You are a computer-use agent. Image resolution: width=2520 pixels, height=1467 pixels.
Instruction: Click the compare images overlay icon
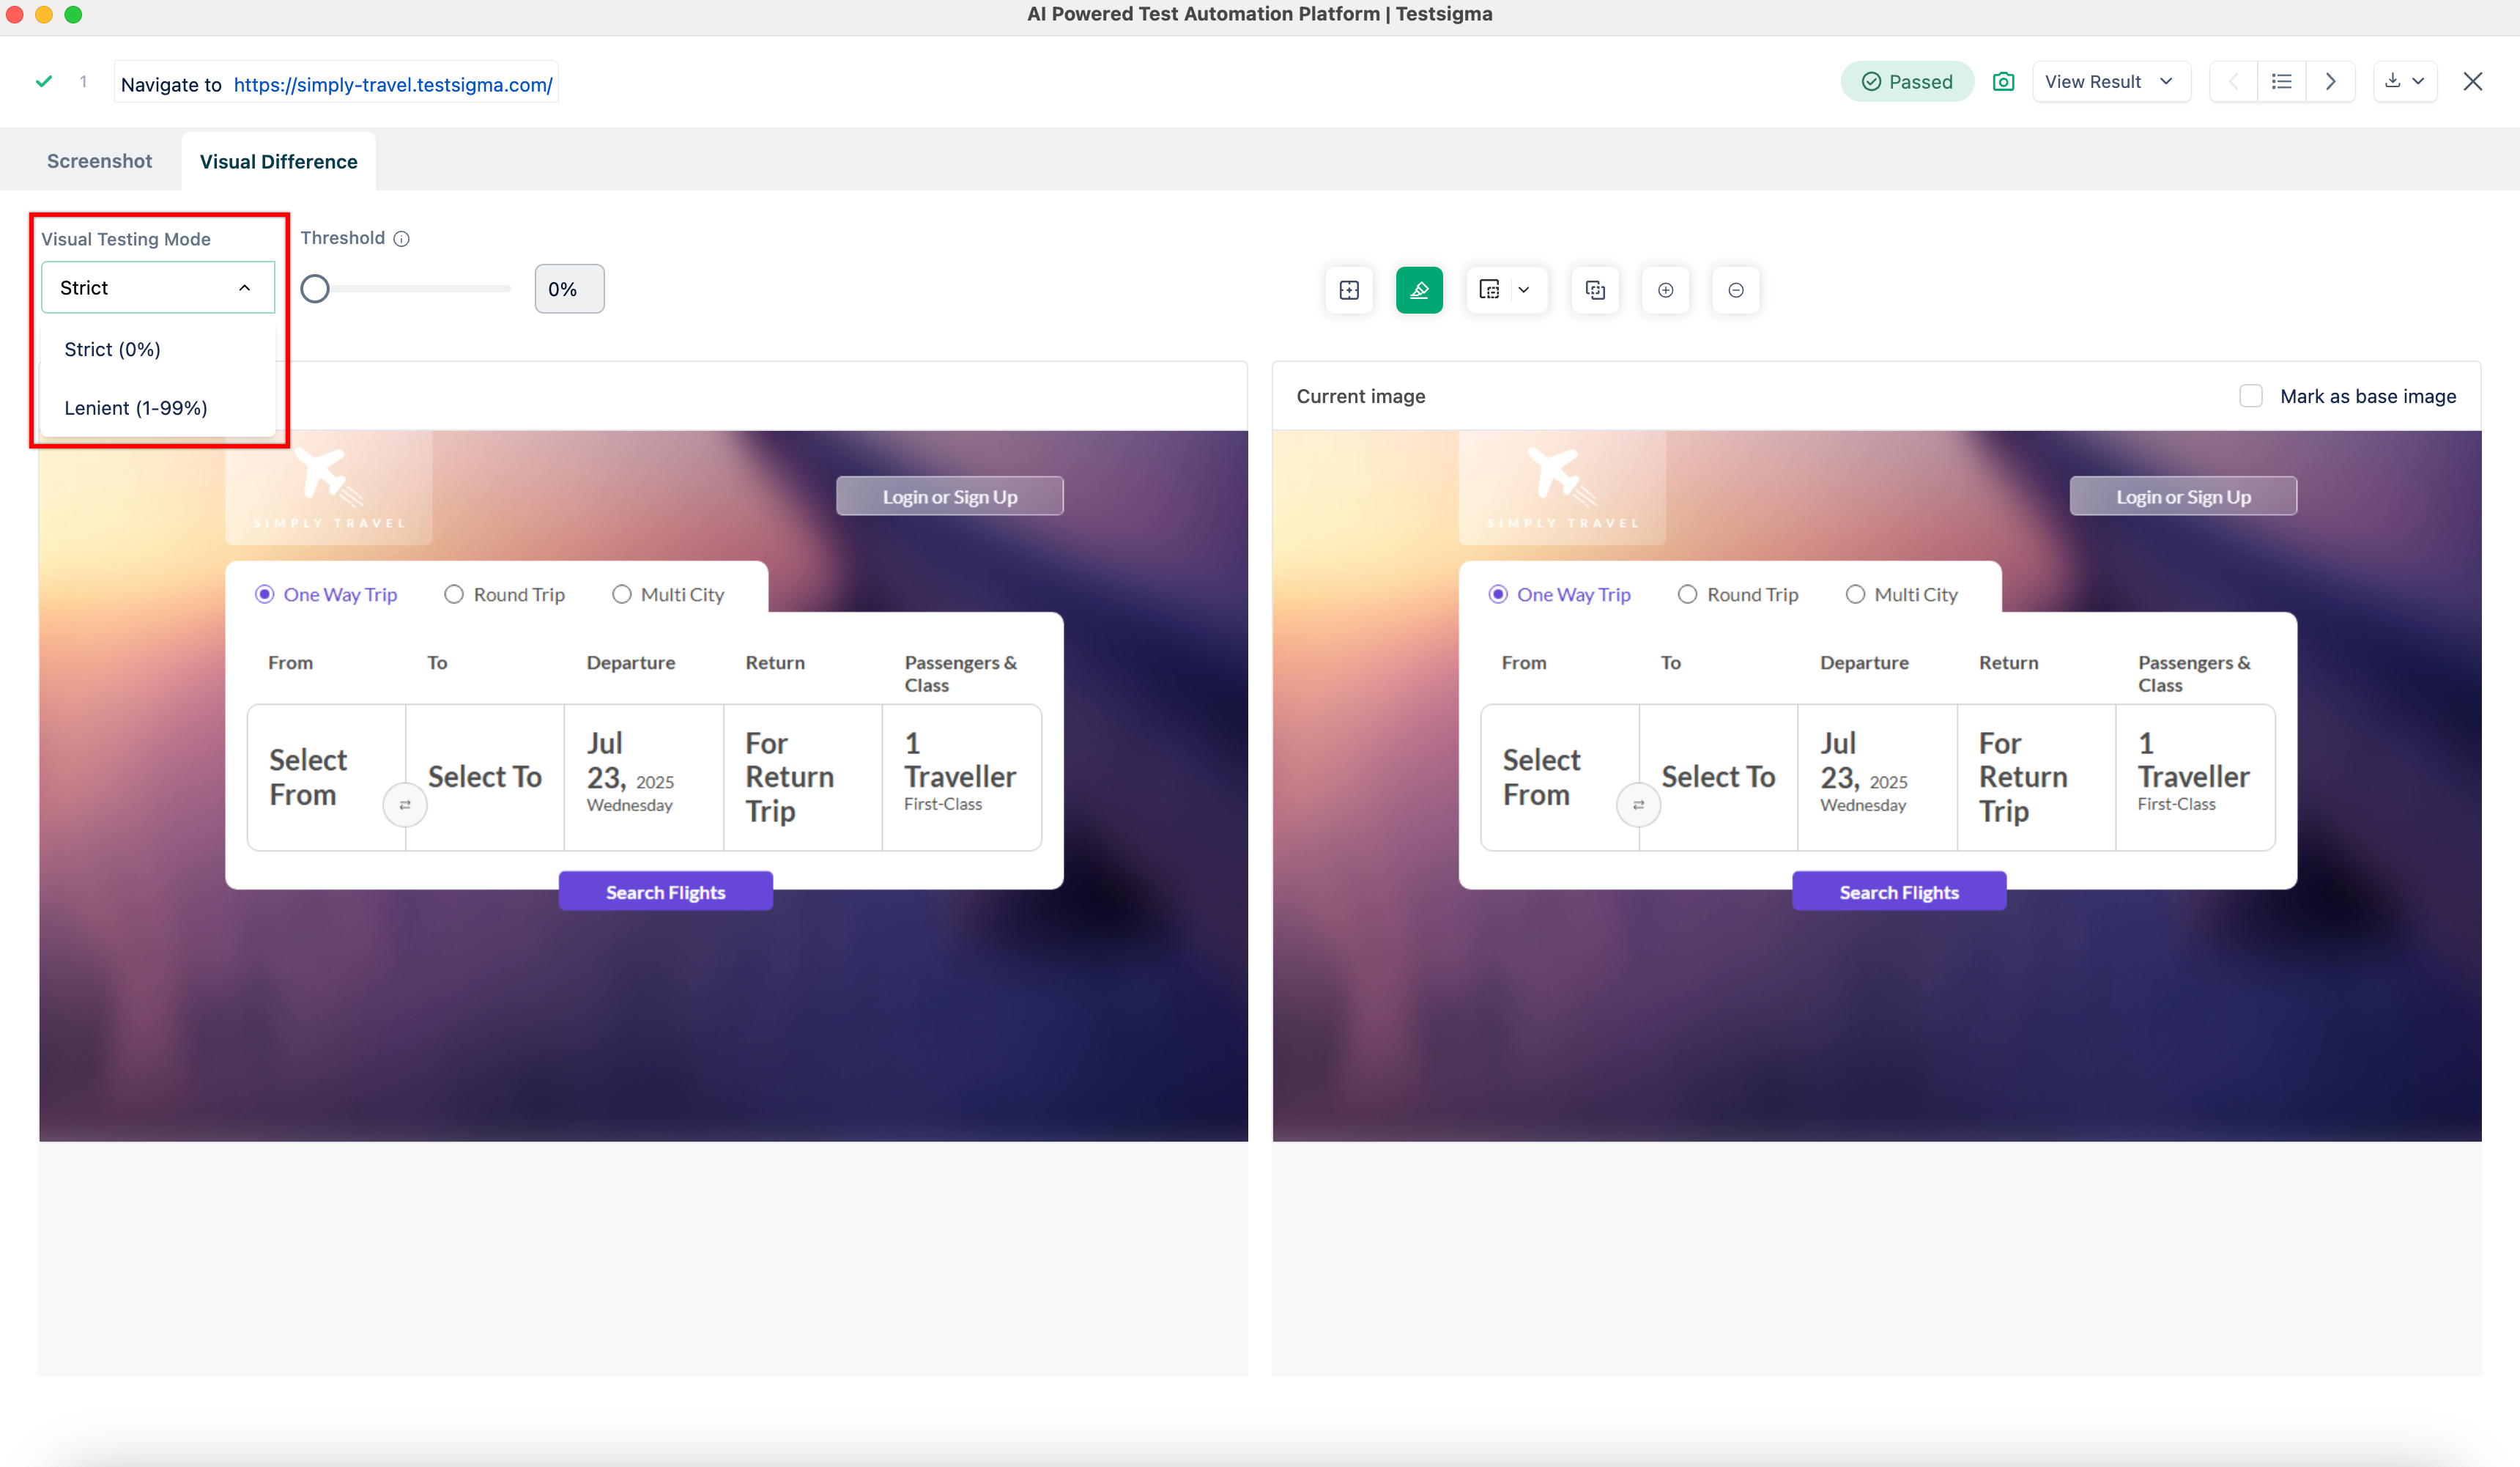point(1595,290)
